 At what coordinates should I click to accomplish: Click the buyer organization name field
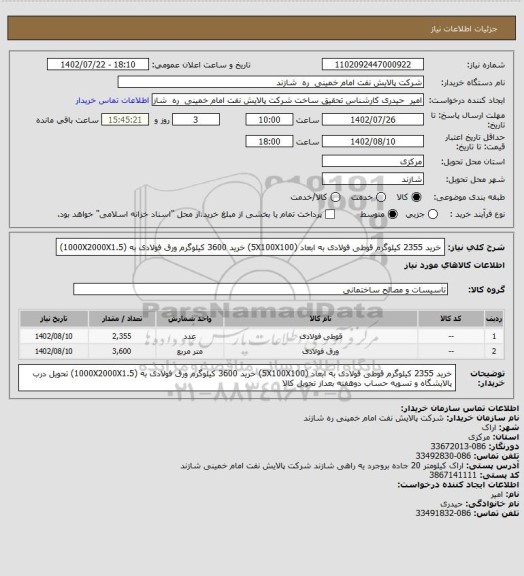pos(270,82)
